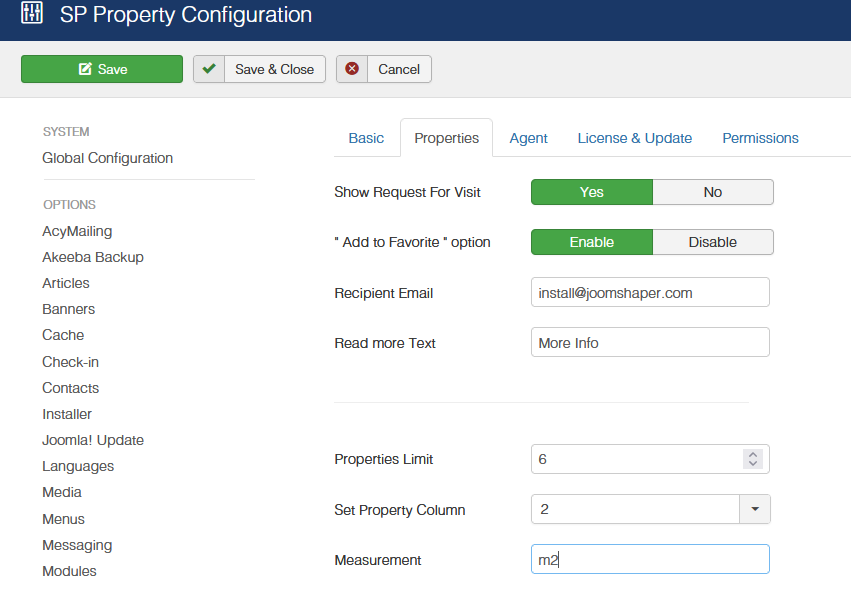This screenshot has width=851, height=592.
Task: Go to License & Update tab
Action: pyautogui.click(x=635, y=138)
